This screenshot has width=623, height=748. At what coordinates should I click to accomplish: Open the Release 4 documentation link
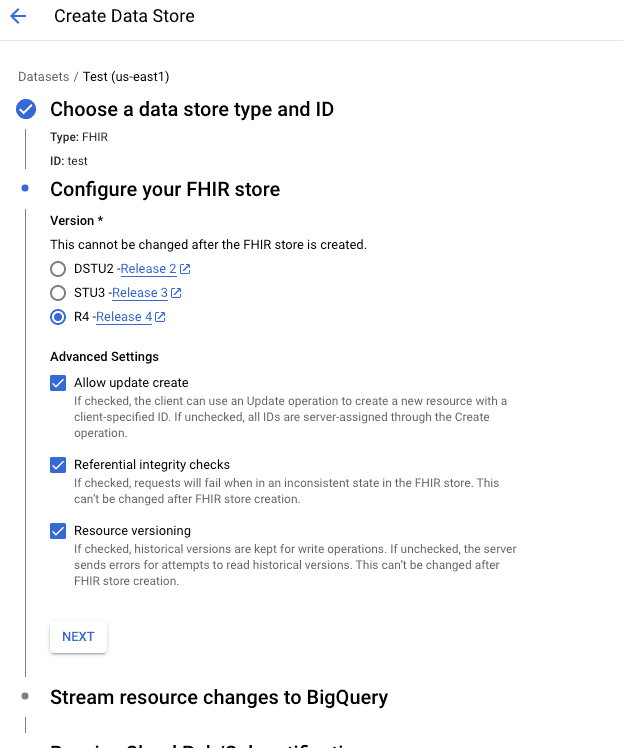(124, 317)
